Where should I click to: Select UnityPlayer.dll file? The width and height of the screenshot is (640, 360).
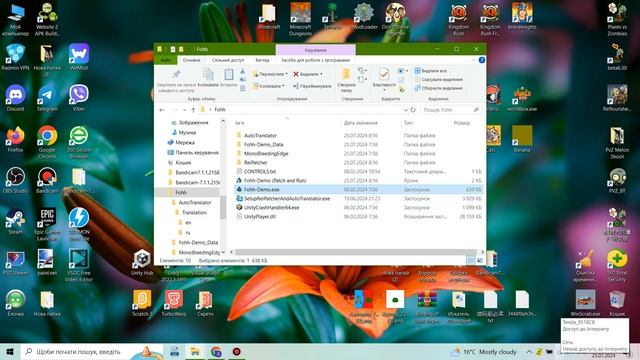click(260, 216)
